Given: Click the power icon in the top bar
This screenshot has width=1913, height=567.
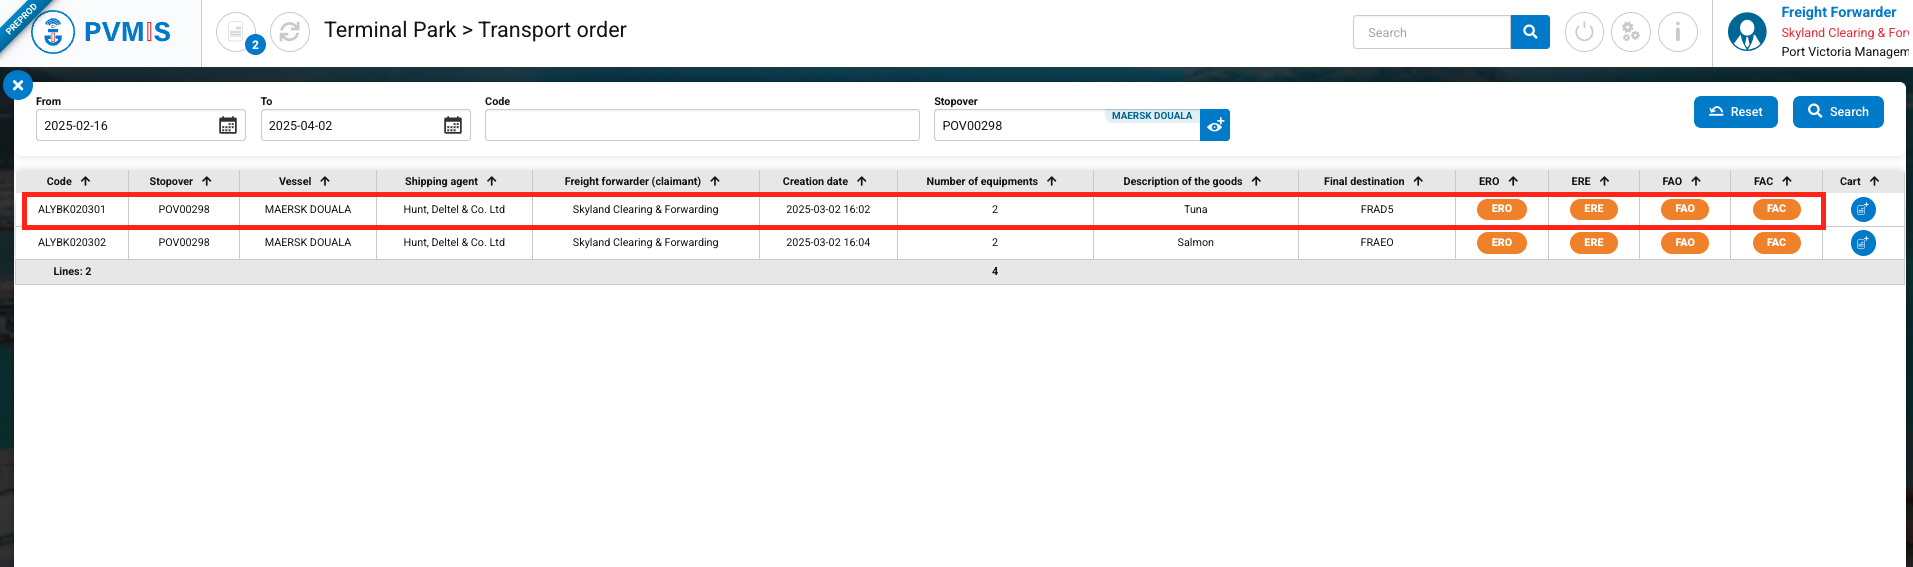Looking at the screenshot, I should [x=1583, y=32].
